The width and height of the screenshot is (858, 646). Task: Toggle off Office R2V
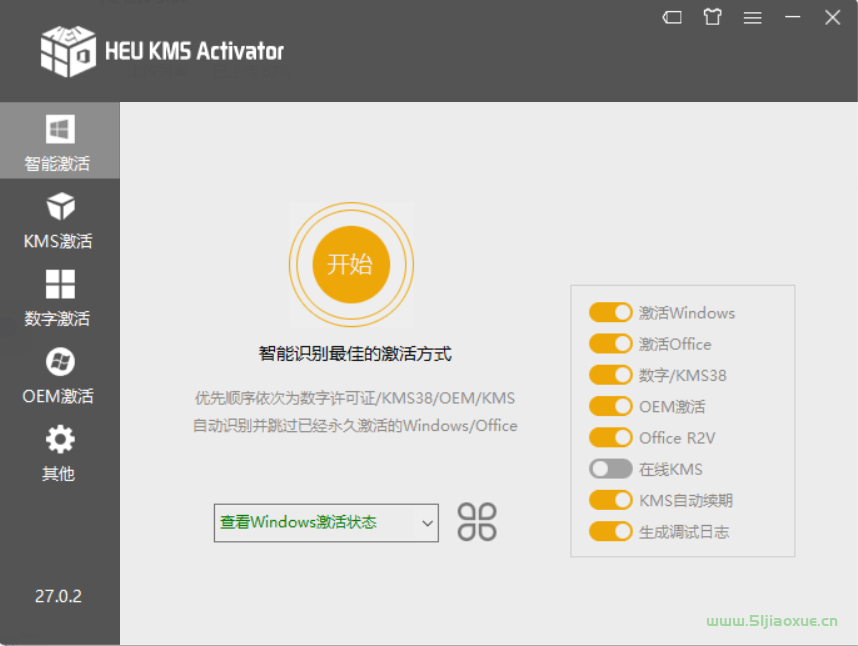pos(610,437)
